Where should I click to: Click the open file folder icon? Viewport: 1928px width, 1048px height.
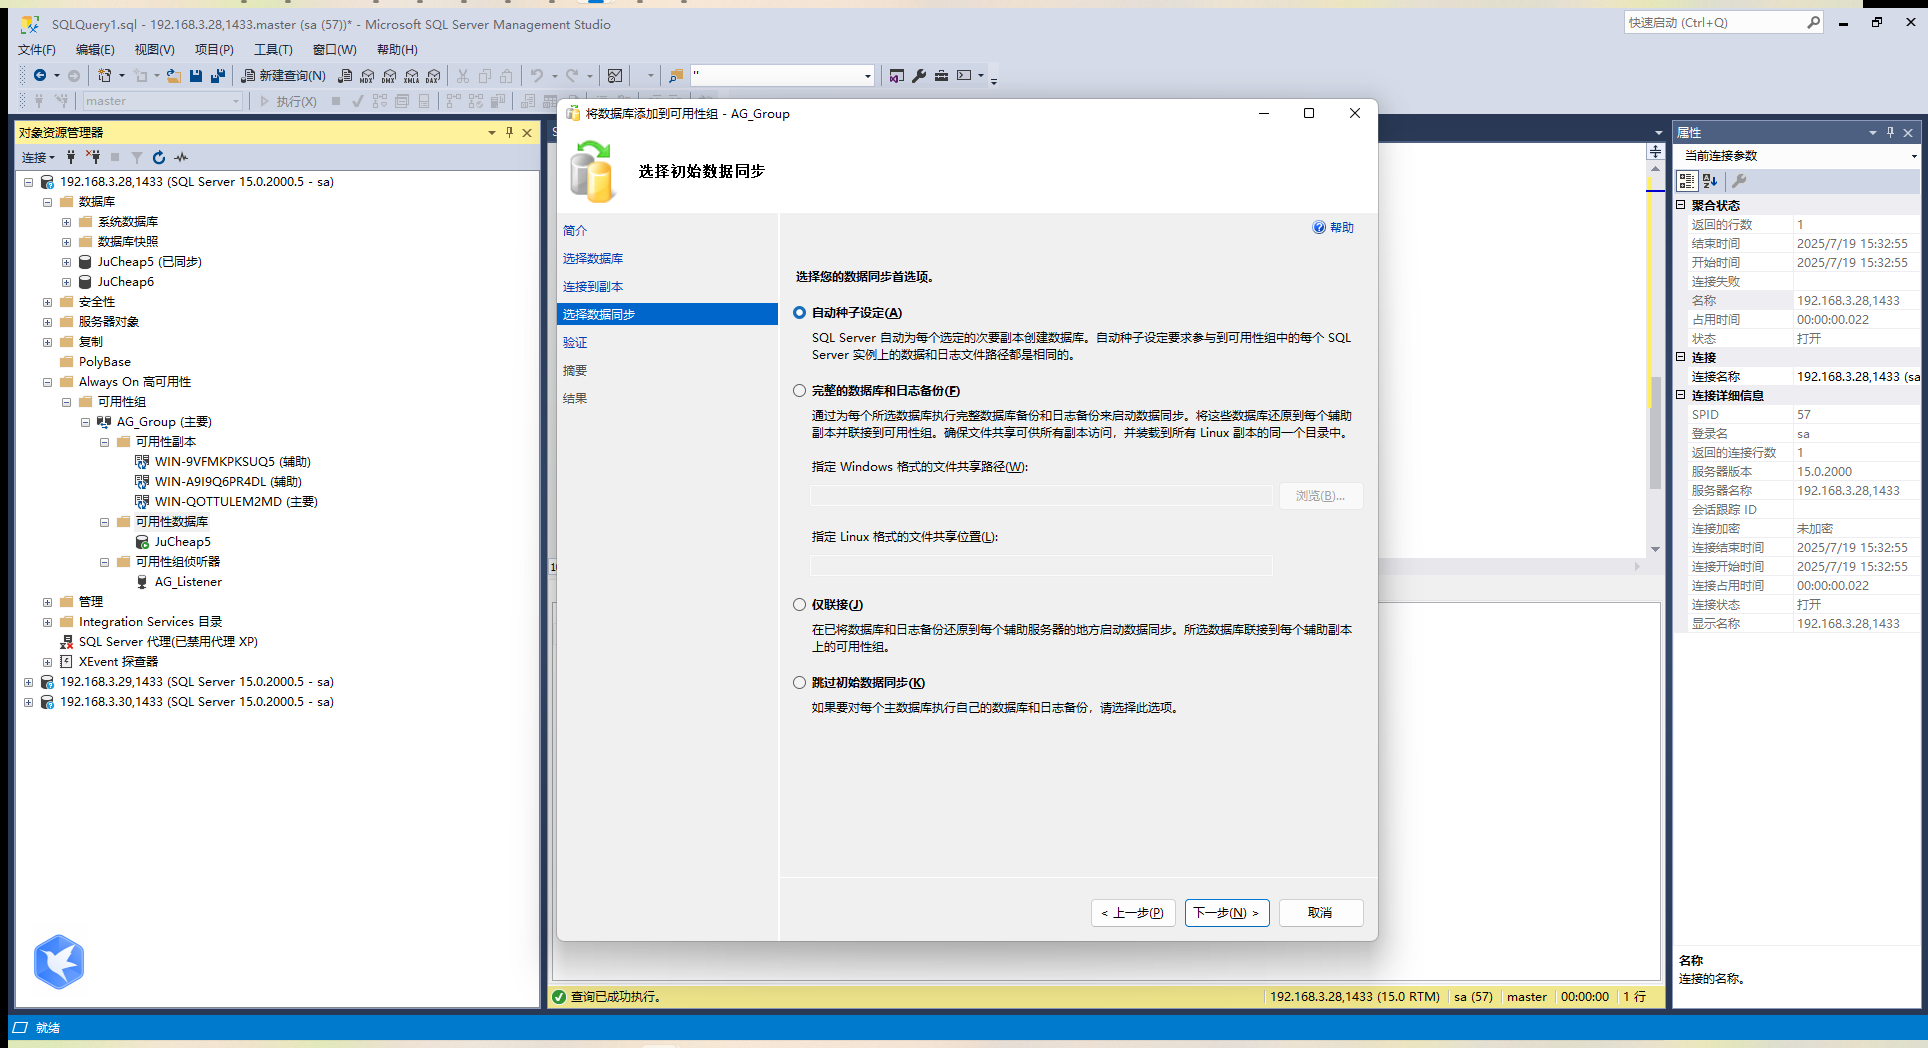[174, 75]
